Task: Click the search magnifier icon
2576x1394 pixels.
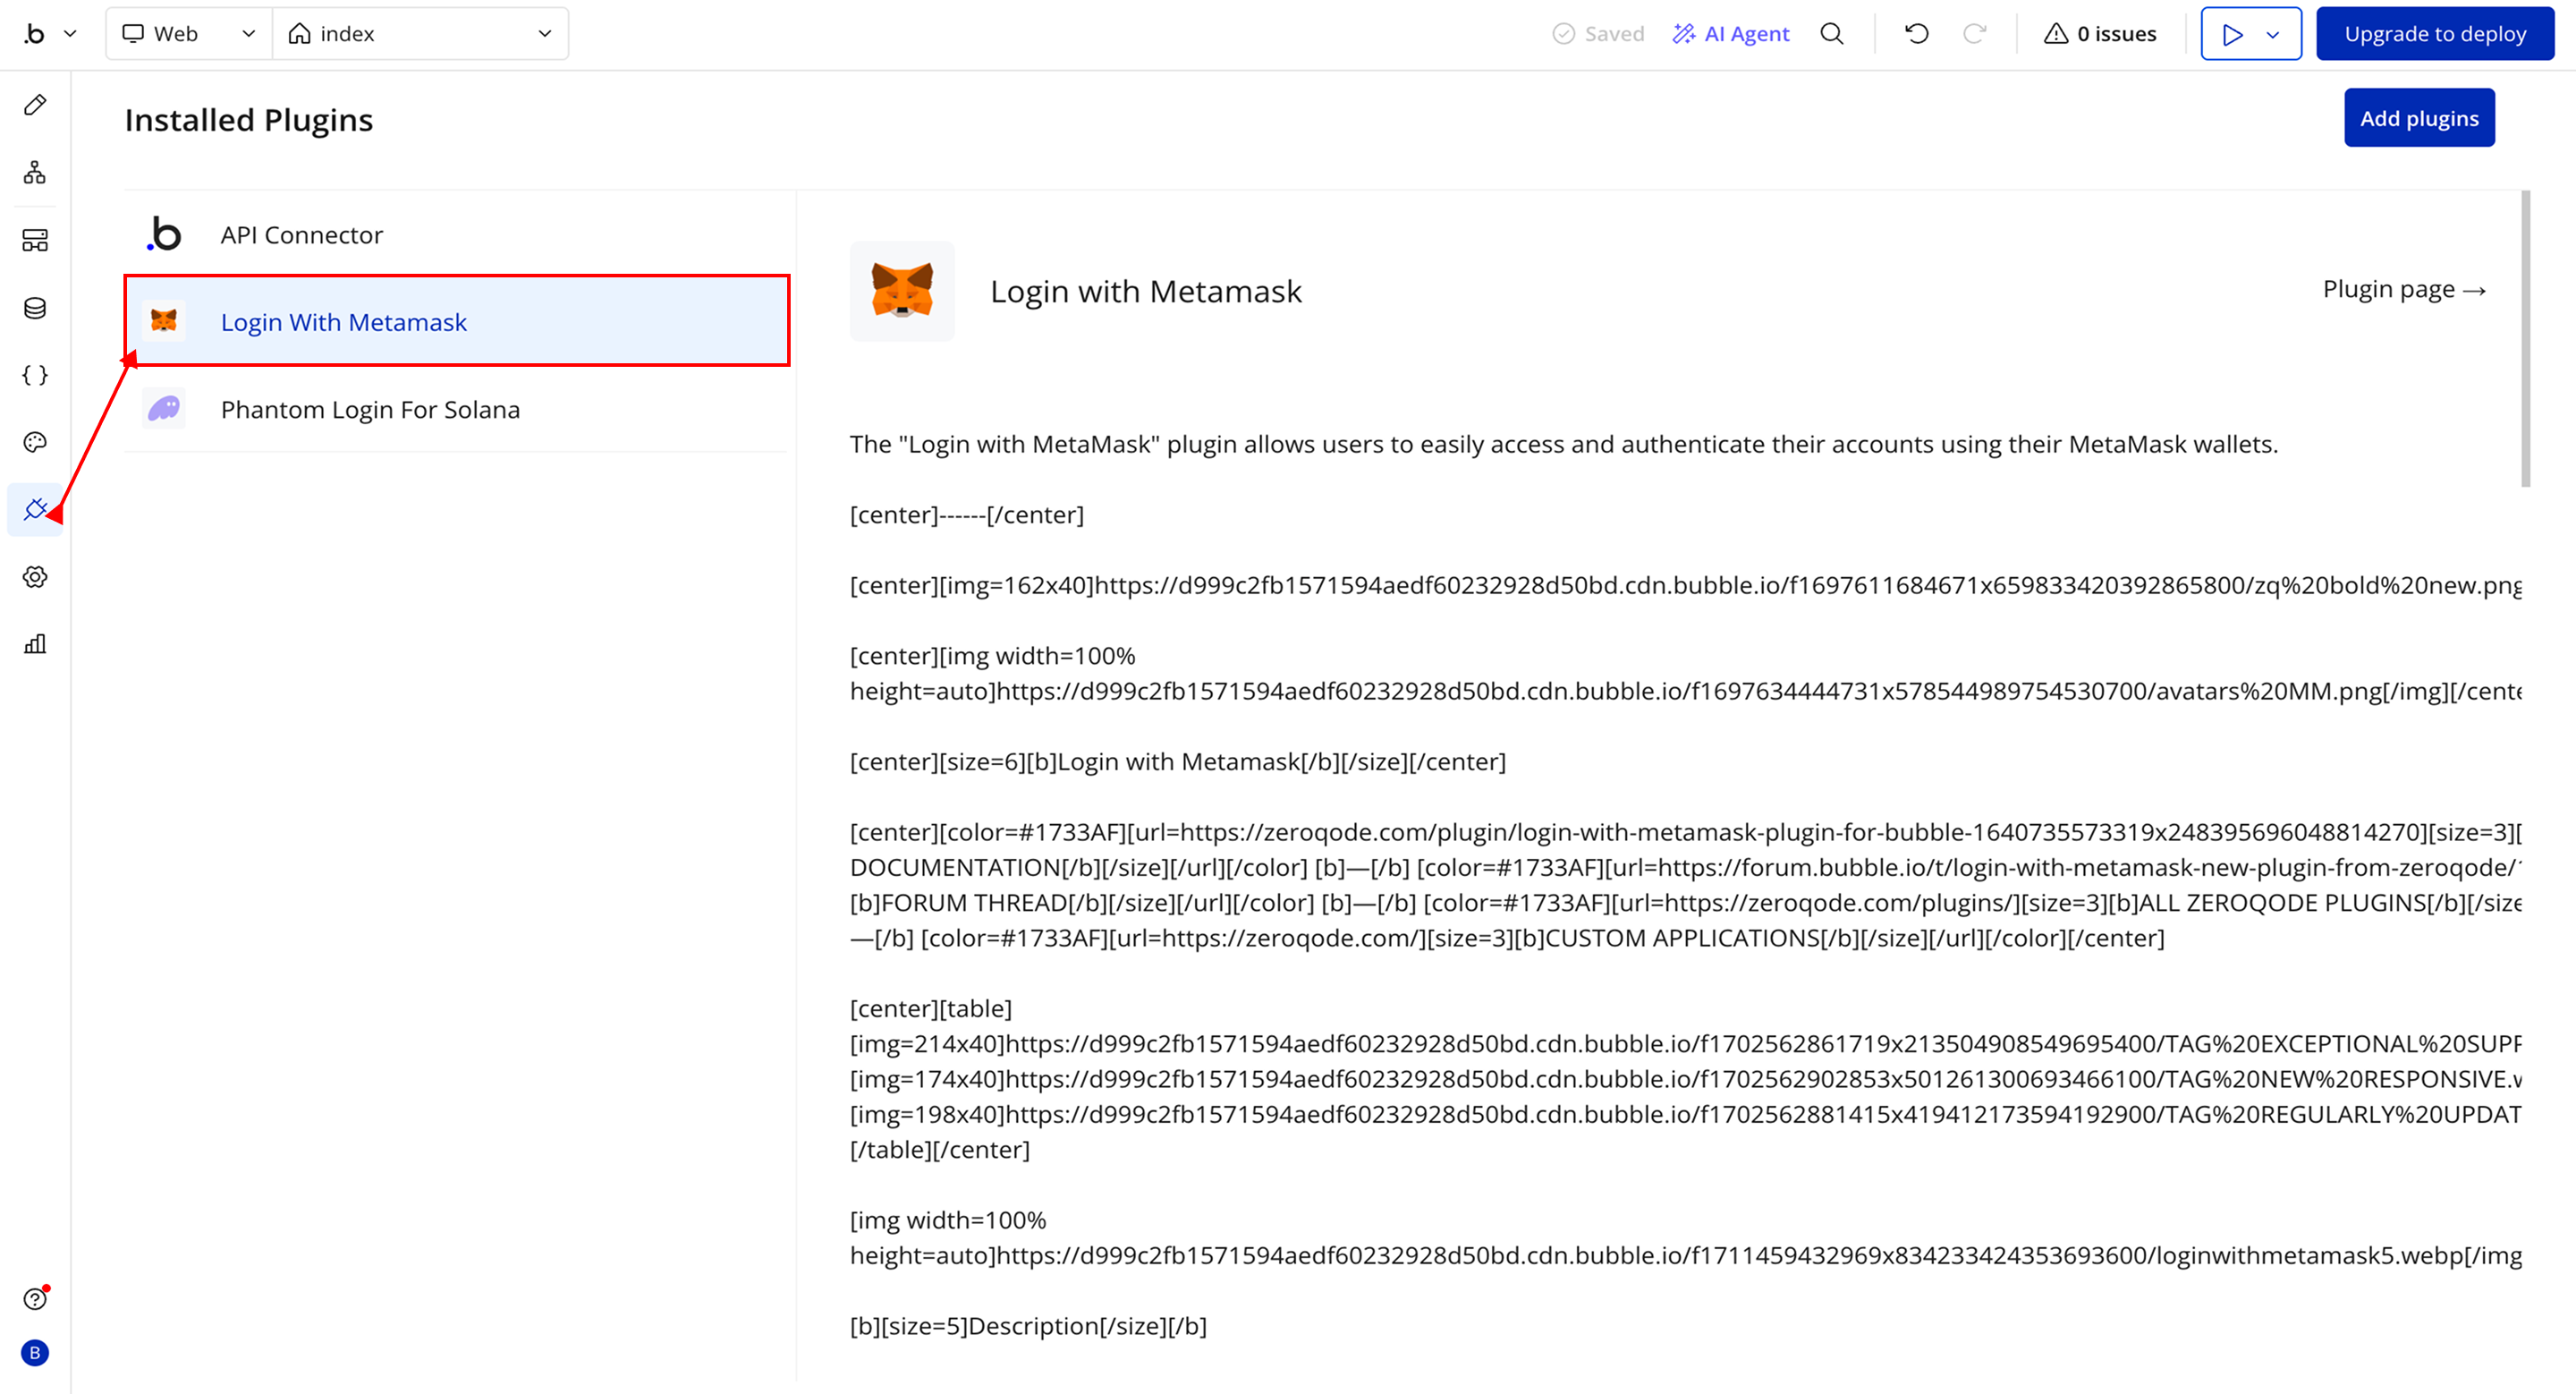Action: click(x=1831, y=34)
